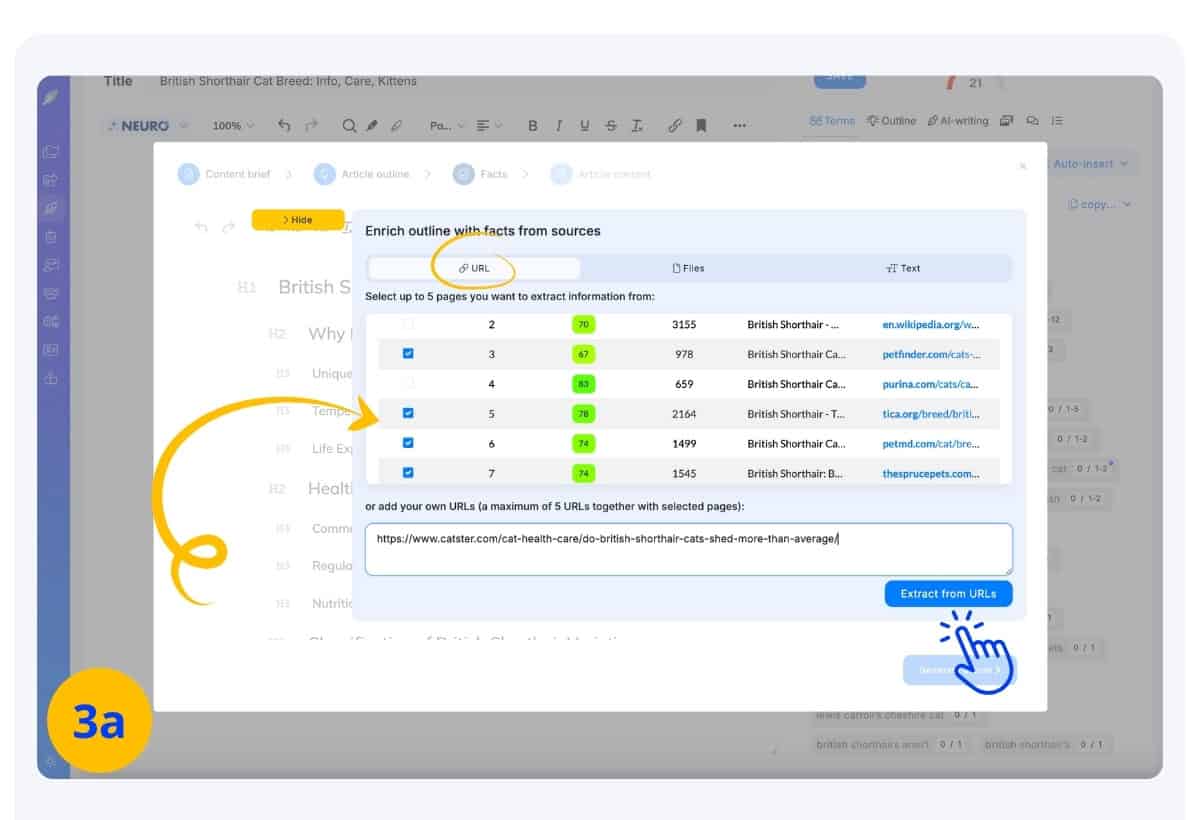Screen dimensions: 1200x820
Task: Select the URL source tab
Action: click(474, 268)
